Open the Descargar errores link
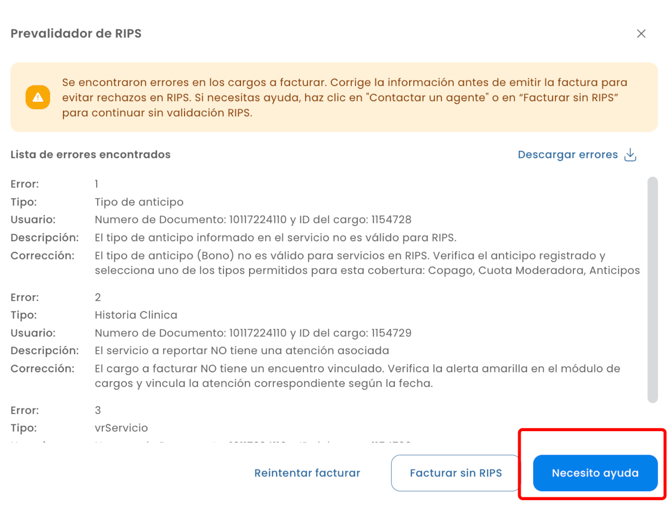This screenshot has width=670, height=505. pos(567,155)
